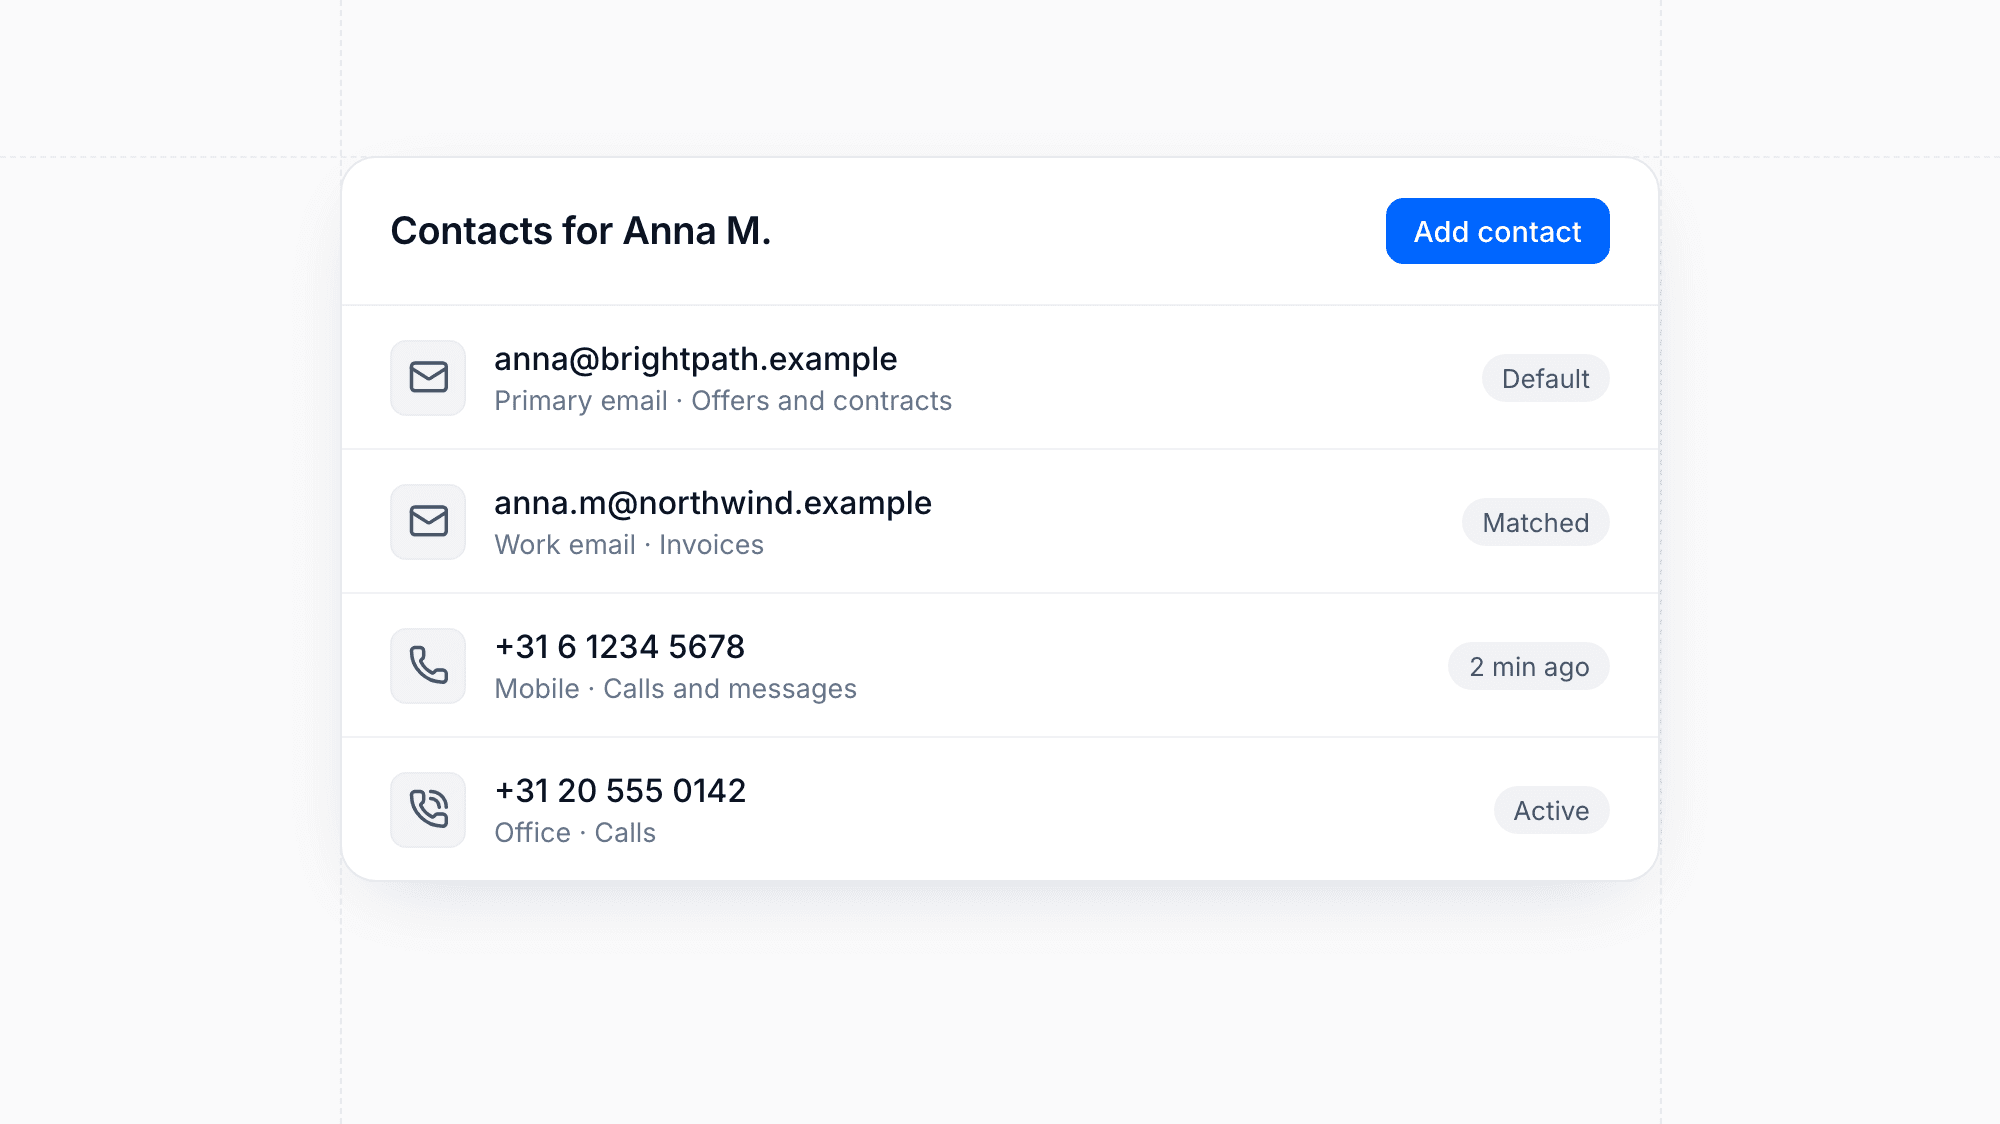Click the 'Office · Calls' subtitle
This screenshot has height=1124, width=2000.
coord(575,833)
